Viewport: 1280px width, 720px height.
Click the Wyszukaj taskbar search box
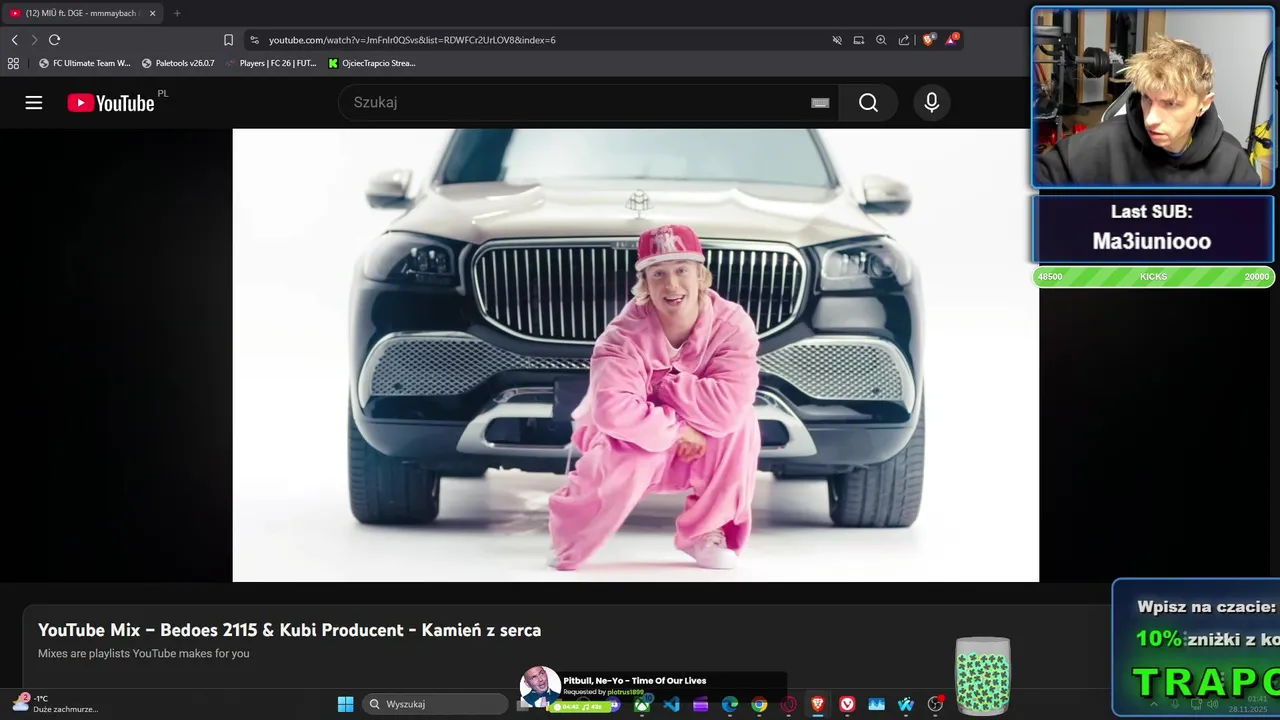tap(435, 704)
